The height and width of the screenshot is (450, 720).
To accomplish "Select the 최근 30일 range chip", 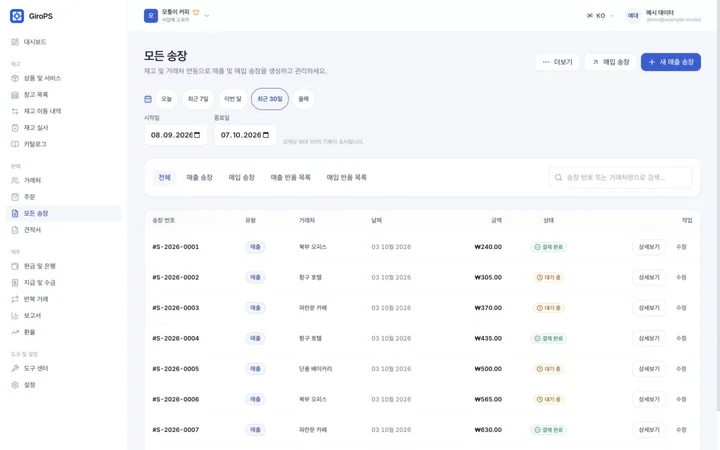I will pos(270,99).
